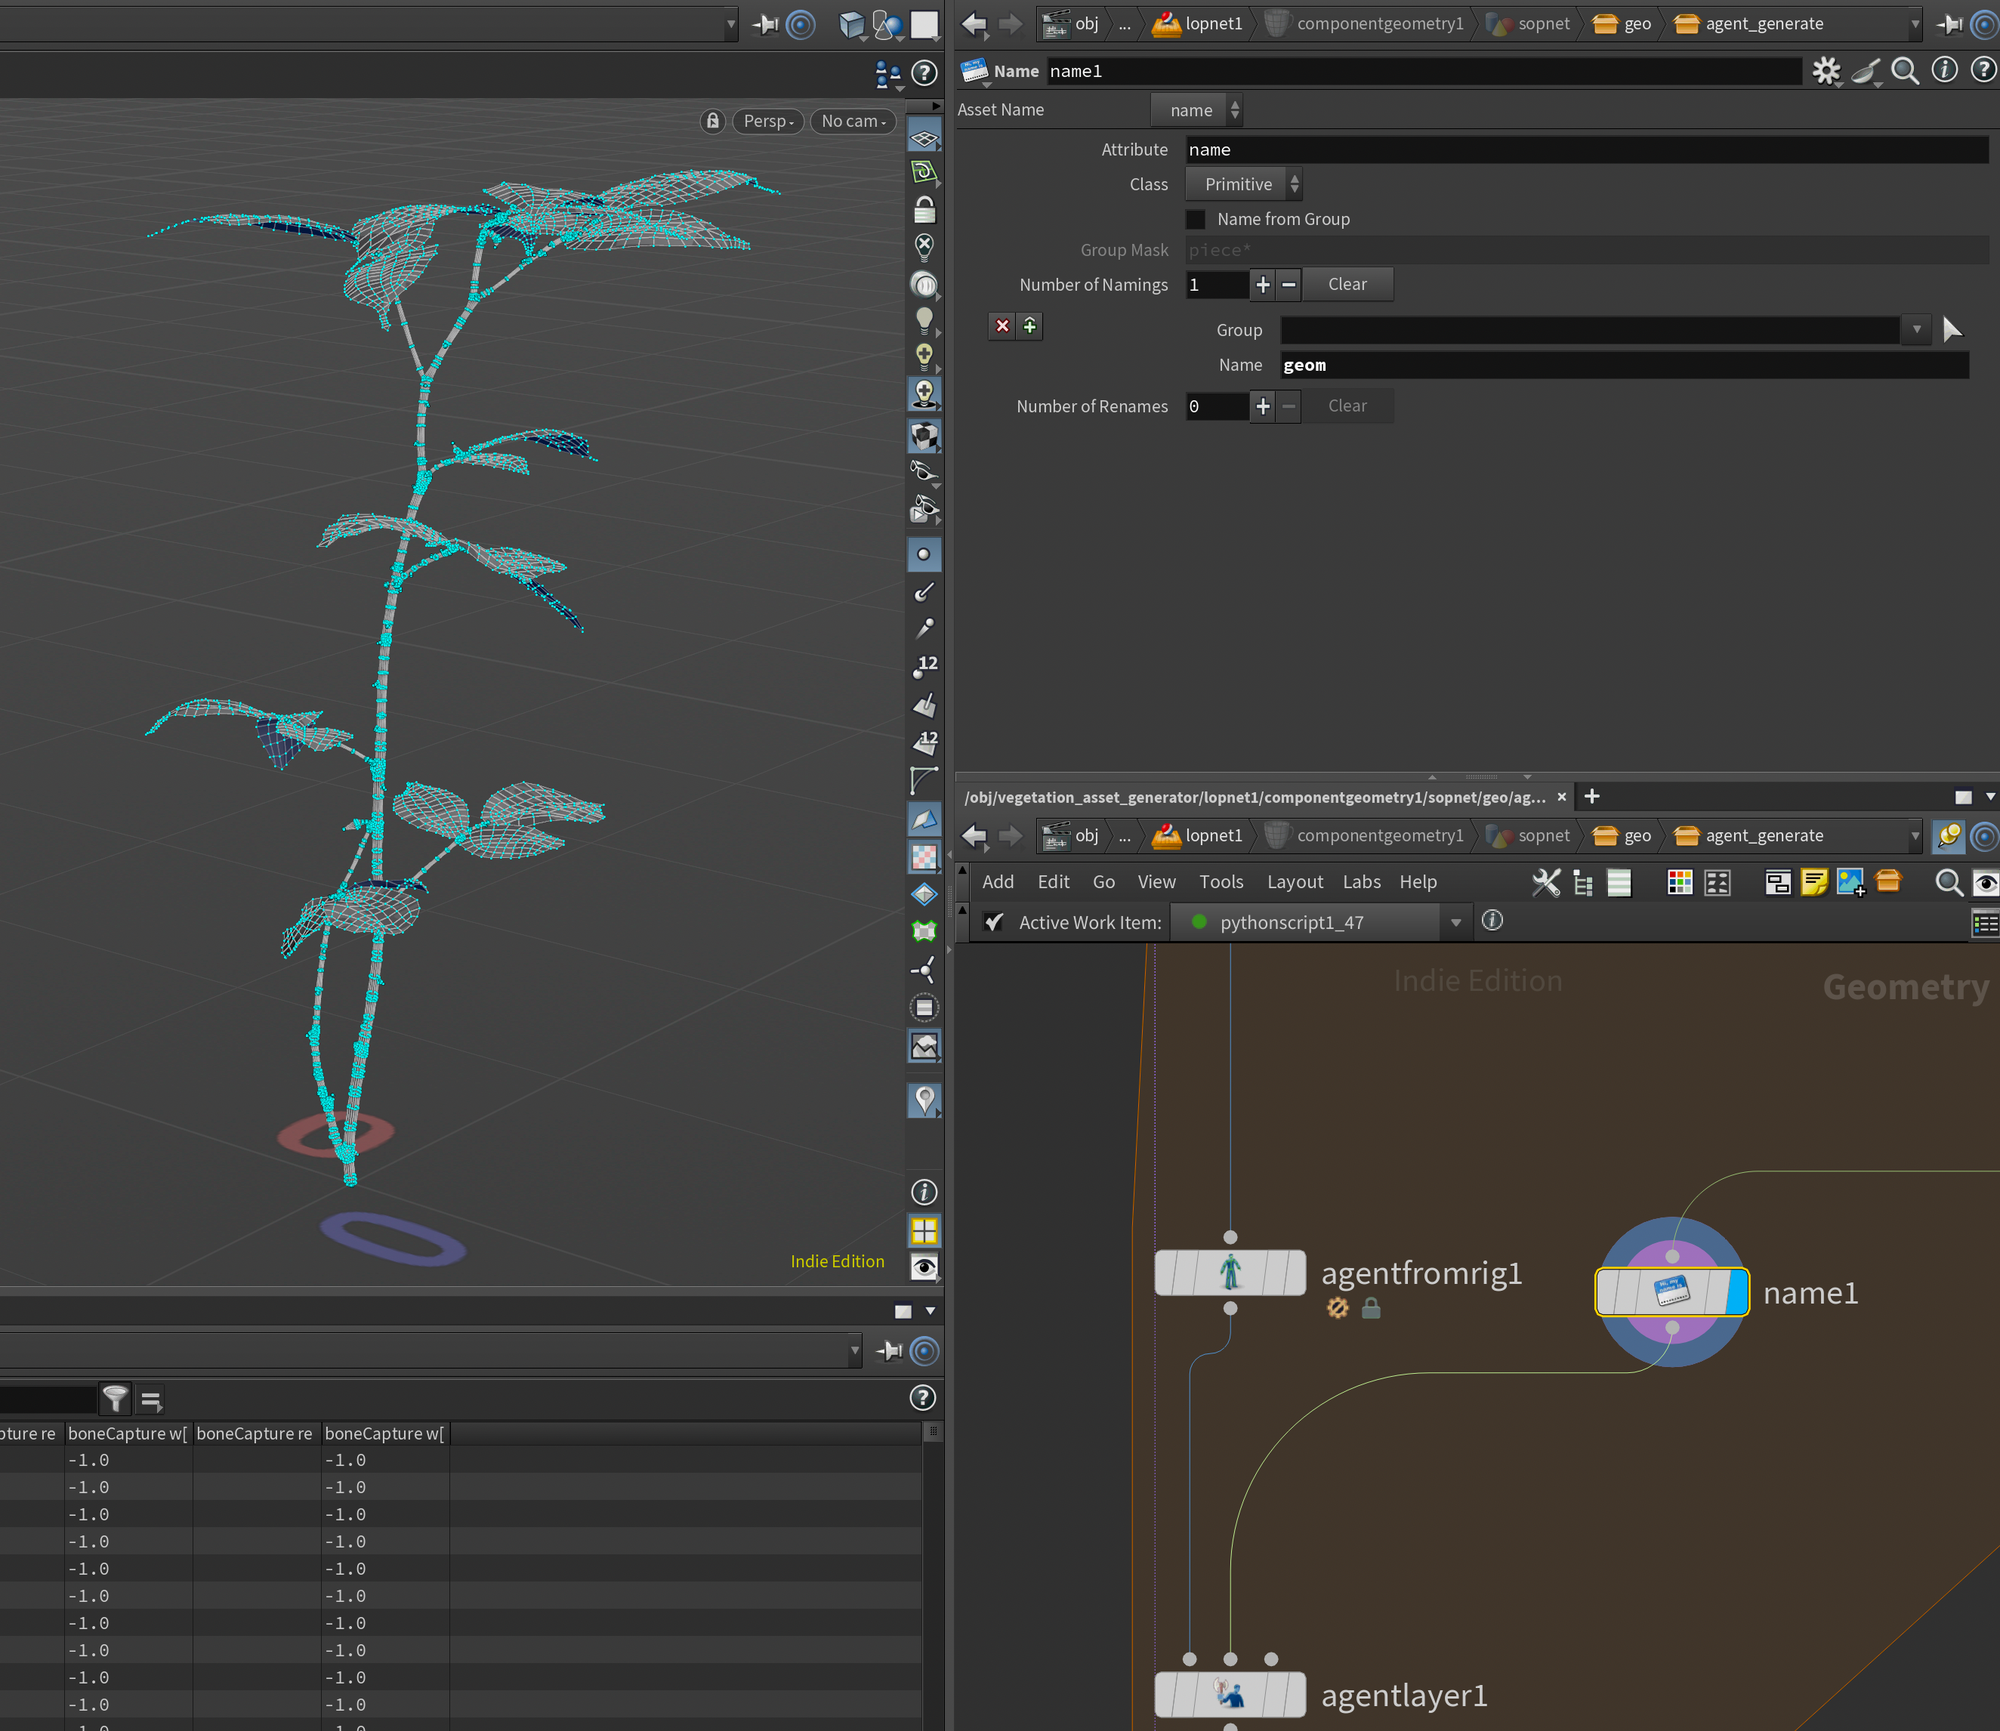
Task: Click Clear next to Number of Namings
Action: pyautogui.click(x=1347, y=284)
